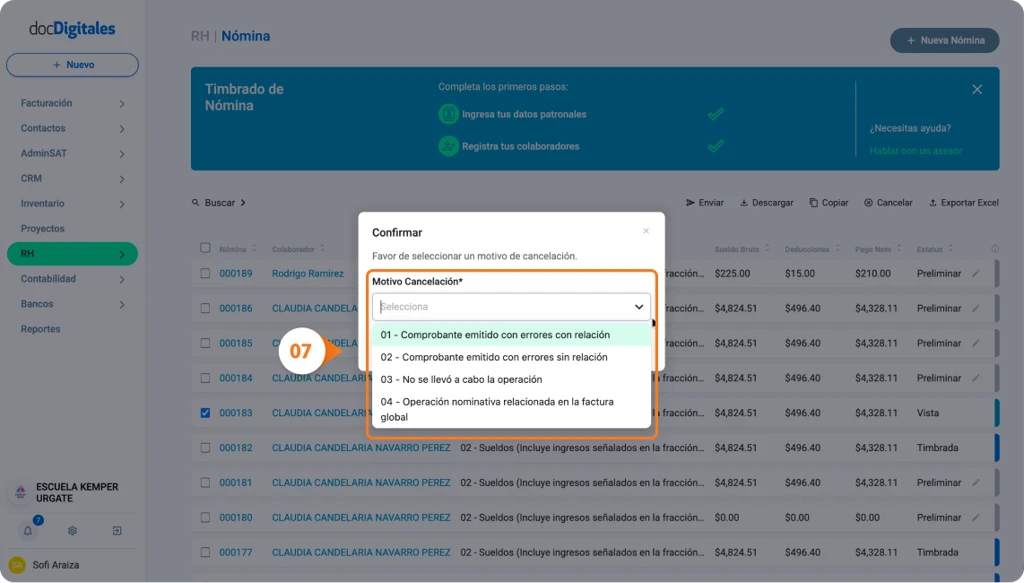1024x583 pixels.
Task: Open the settings gear in sidebar
Action: 72,531
